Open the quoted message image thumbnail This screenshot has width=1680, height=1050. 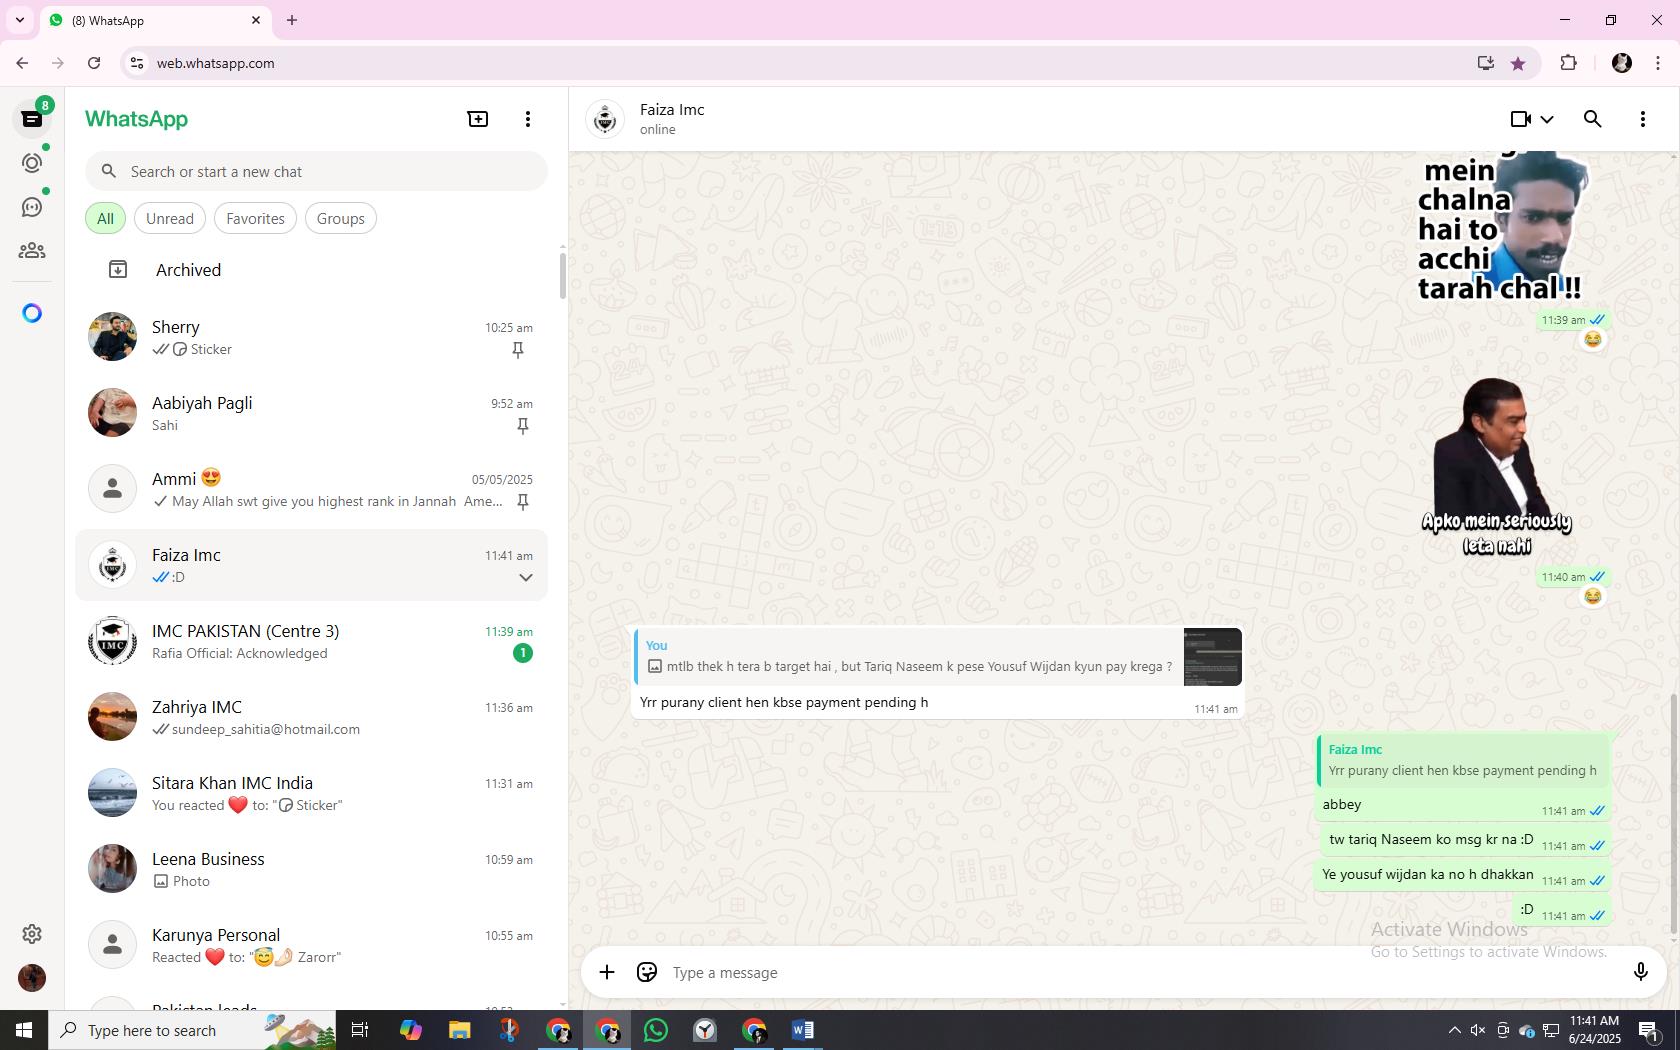click(x=1212, y=657)
